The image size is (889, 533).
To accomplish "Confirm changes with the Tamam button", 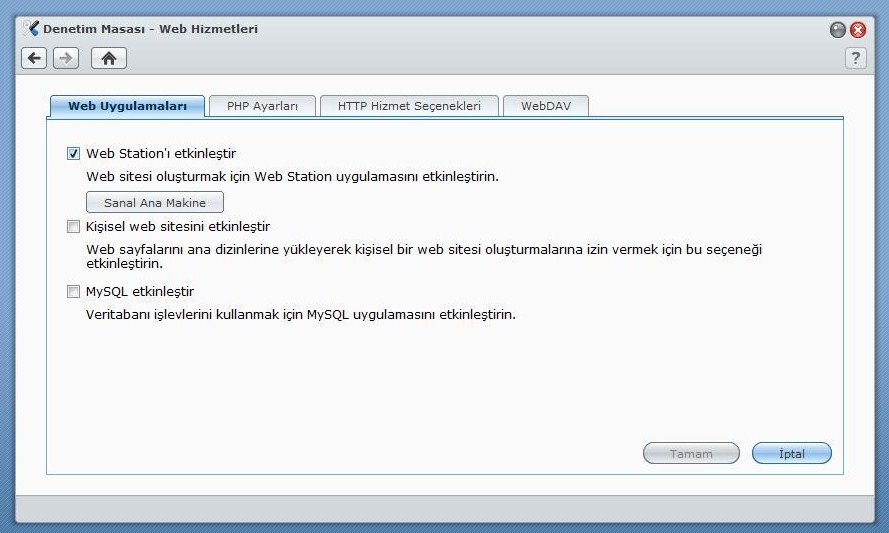I will (691, 453).
